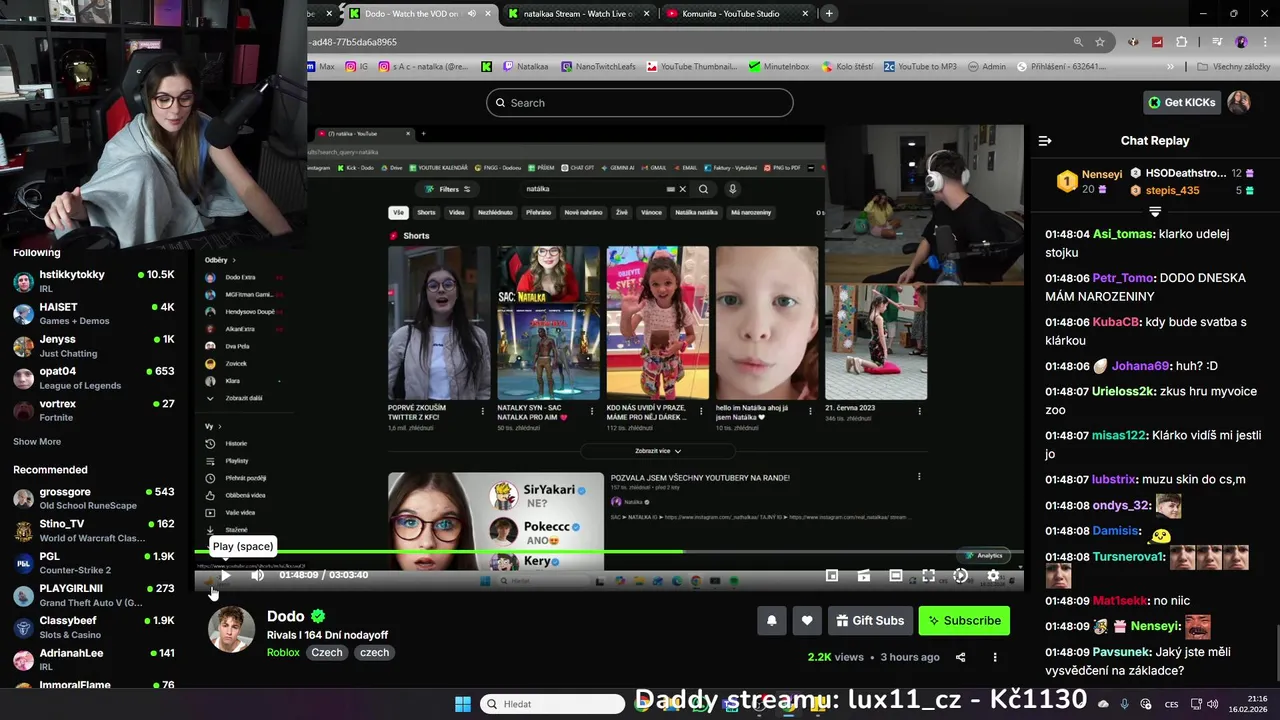Expand the gifters leaderboard chevron
The image size is (1280, 720).
(1155, 212)
